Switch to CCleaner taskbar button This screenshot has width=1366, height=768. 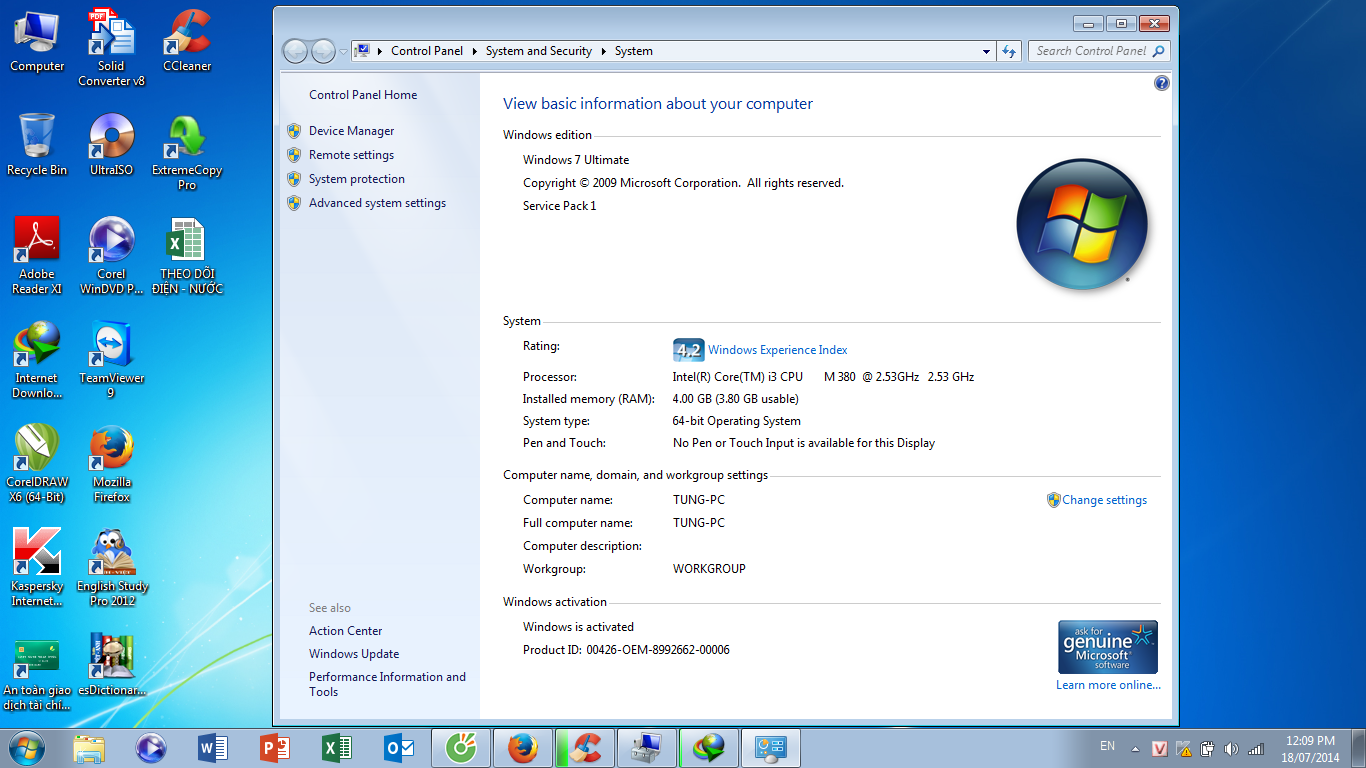point(585,748)
